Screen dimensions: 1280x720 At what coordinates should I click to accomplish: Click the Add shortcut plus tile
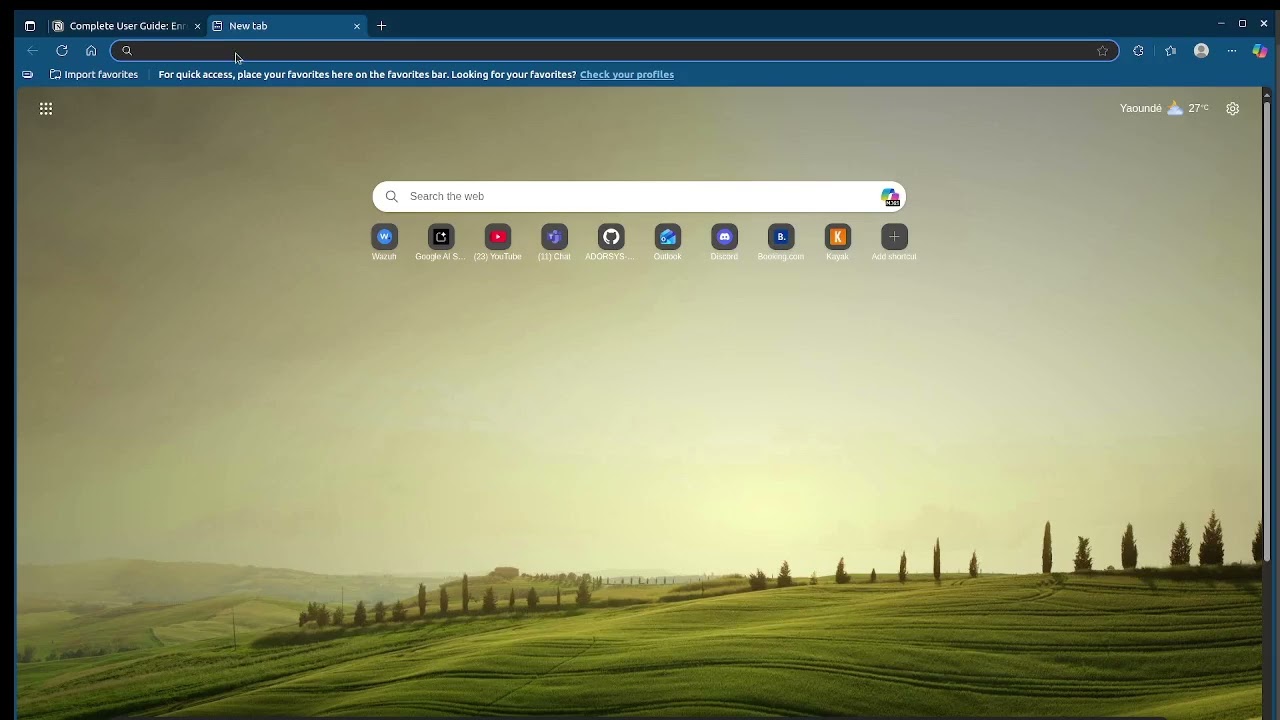click(x=894, y=243)
